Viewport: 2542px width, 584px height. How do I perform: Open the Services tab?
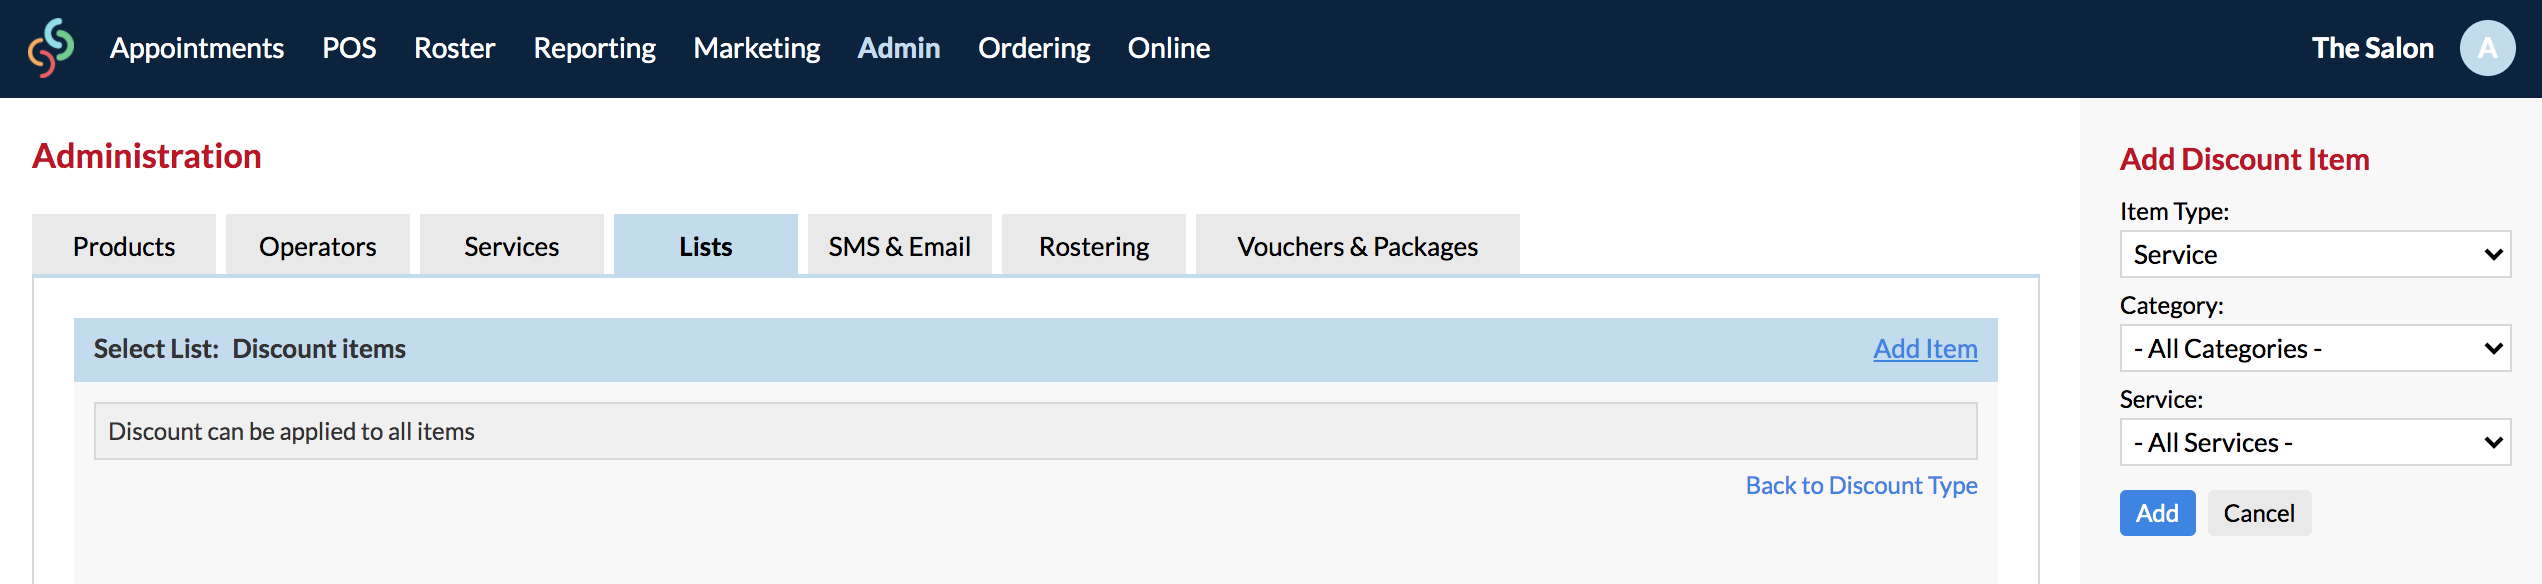coord(512,245)
